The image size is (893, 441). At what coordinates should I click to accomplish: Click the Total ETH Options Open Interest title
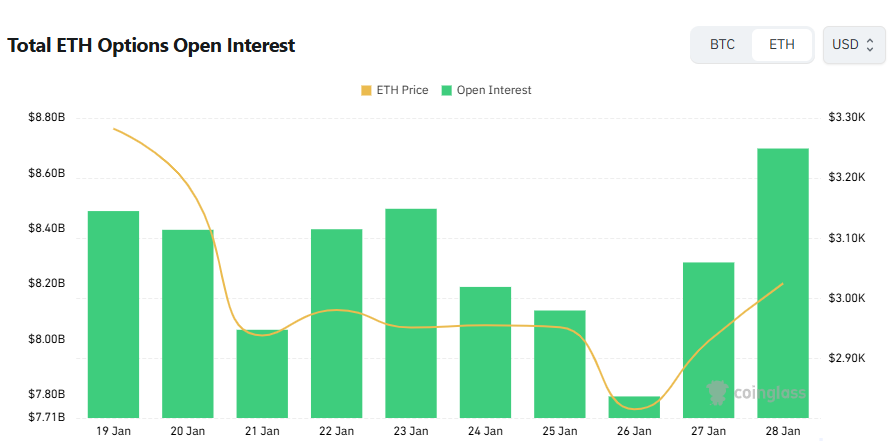point(151,46)
